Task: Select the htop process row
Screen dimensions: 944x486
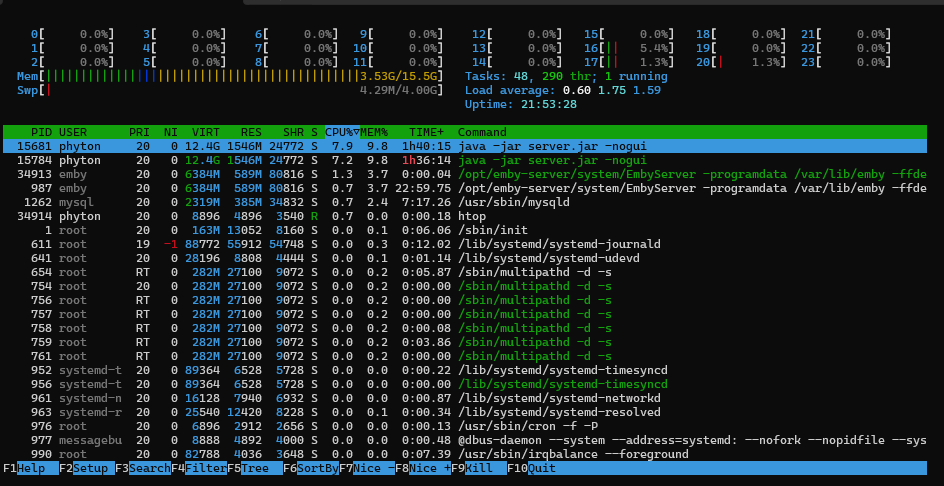Action: 465,216
